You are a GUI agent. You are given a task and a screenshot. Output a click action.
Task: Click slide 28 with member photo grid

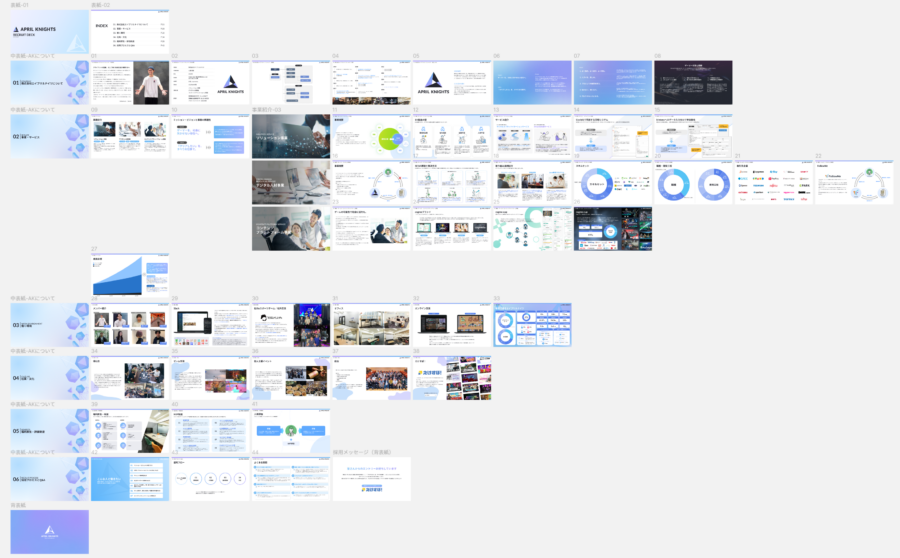pyautogui.click(x=130, y=325)
